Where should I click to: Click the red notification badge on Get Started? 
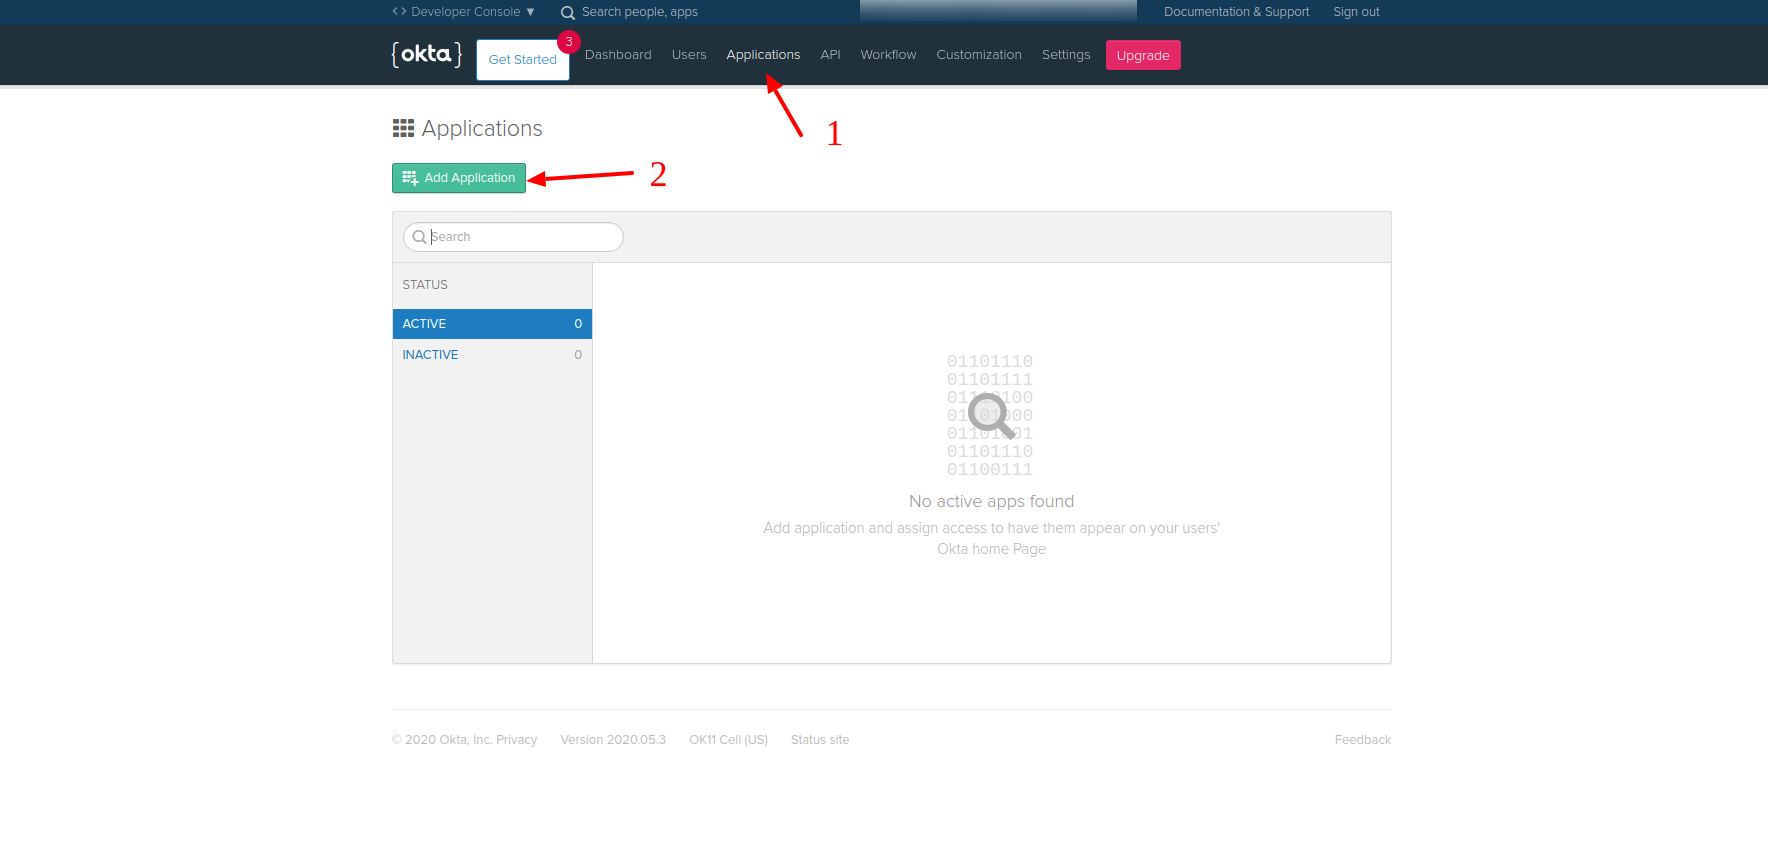pos(568,42)
